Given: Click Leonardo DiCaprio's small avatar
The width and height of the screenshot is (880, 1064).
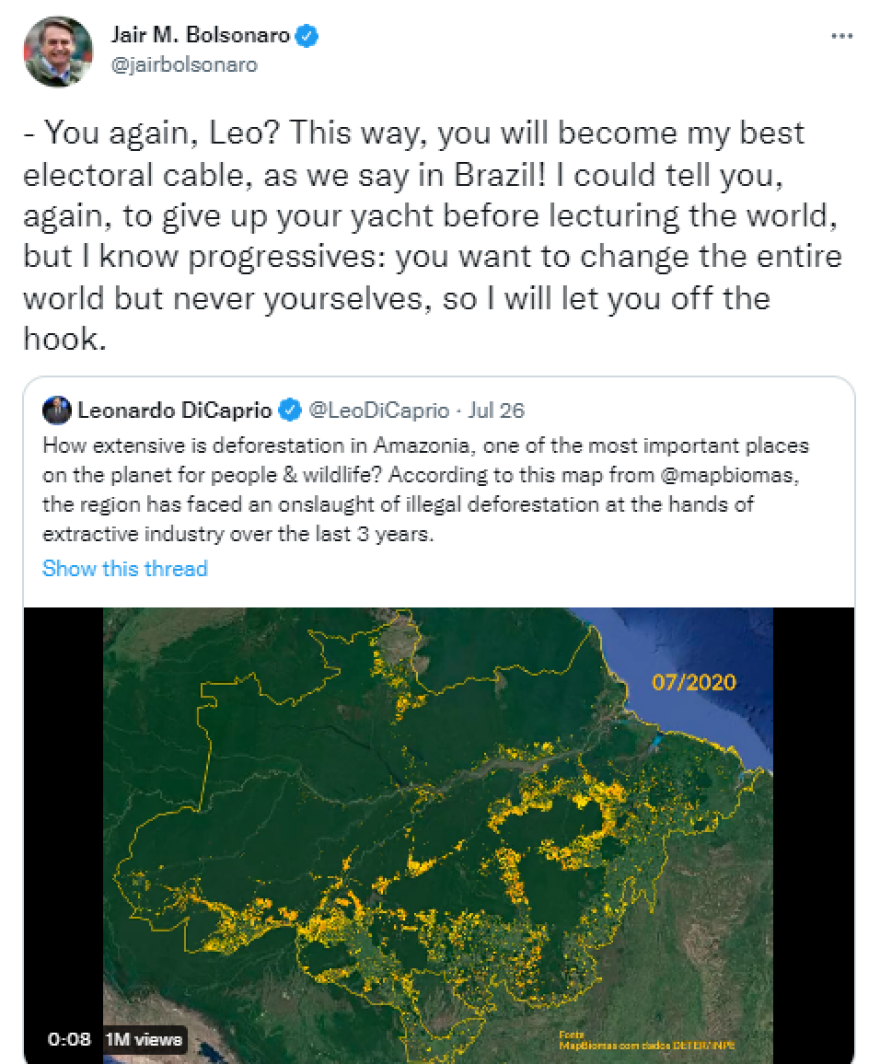Looking at the screenshot, I should [x=57, y=410].
